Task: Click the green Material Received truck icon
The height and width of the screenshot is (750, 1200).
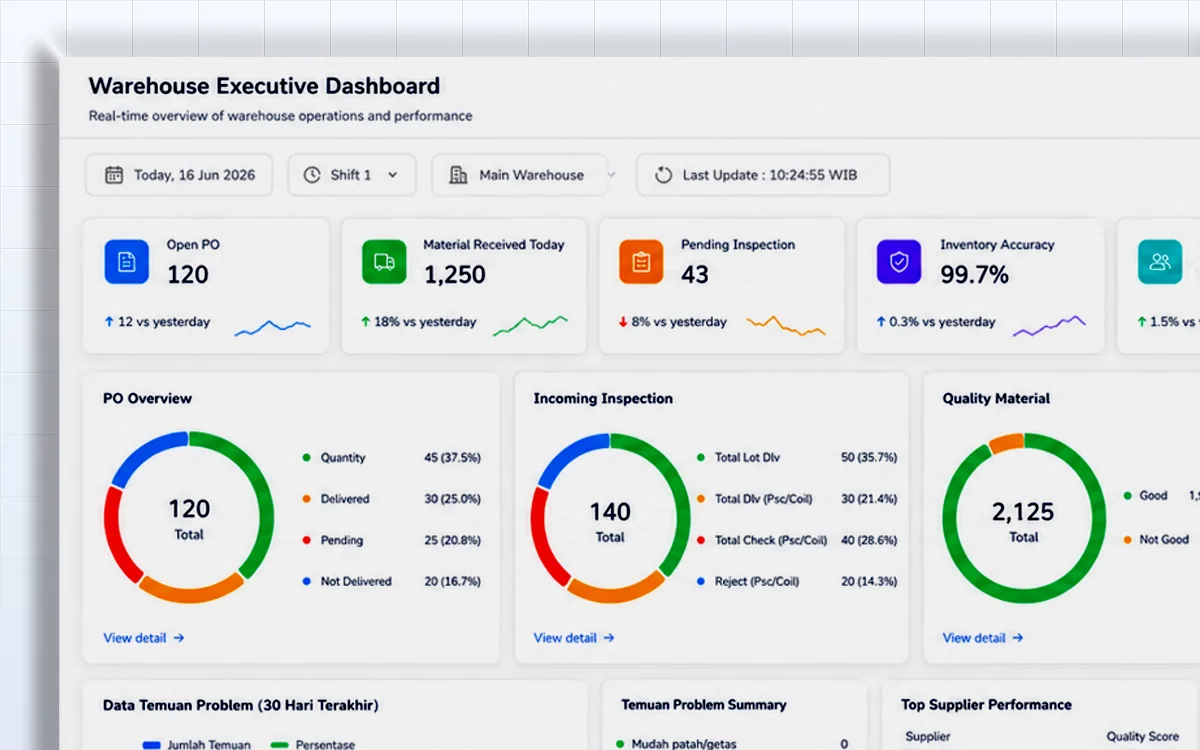Action: tap(384, 262)
